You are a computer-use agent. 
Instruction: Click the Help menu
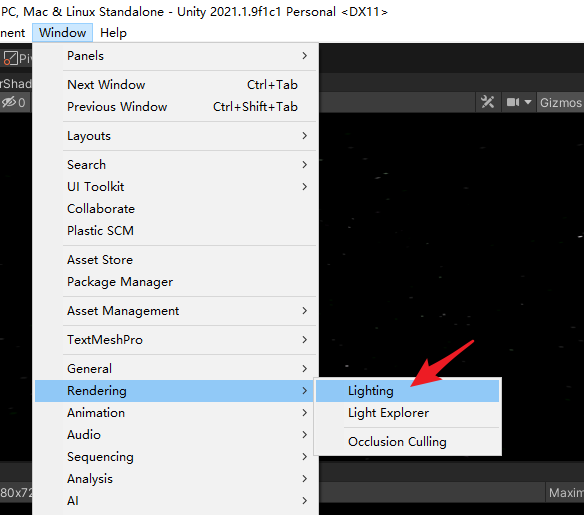(x=113, y=33)
